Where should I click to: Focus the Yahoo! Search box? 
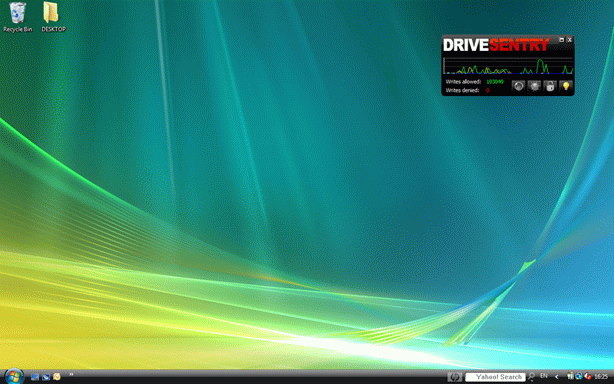click(x=495, y=377)
